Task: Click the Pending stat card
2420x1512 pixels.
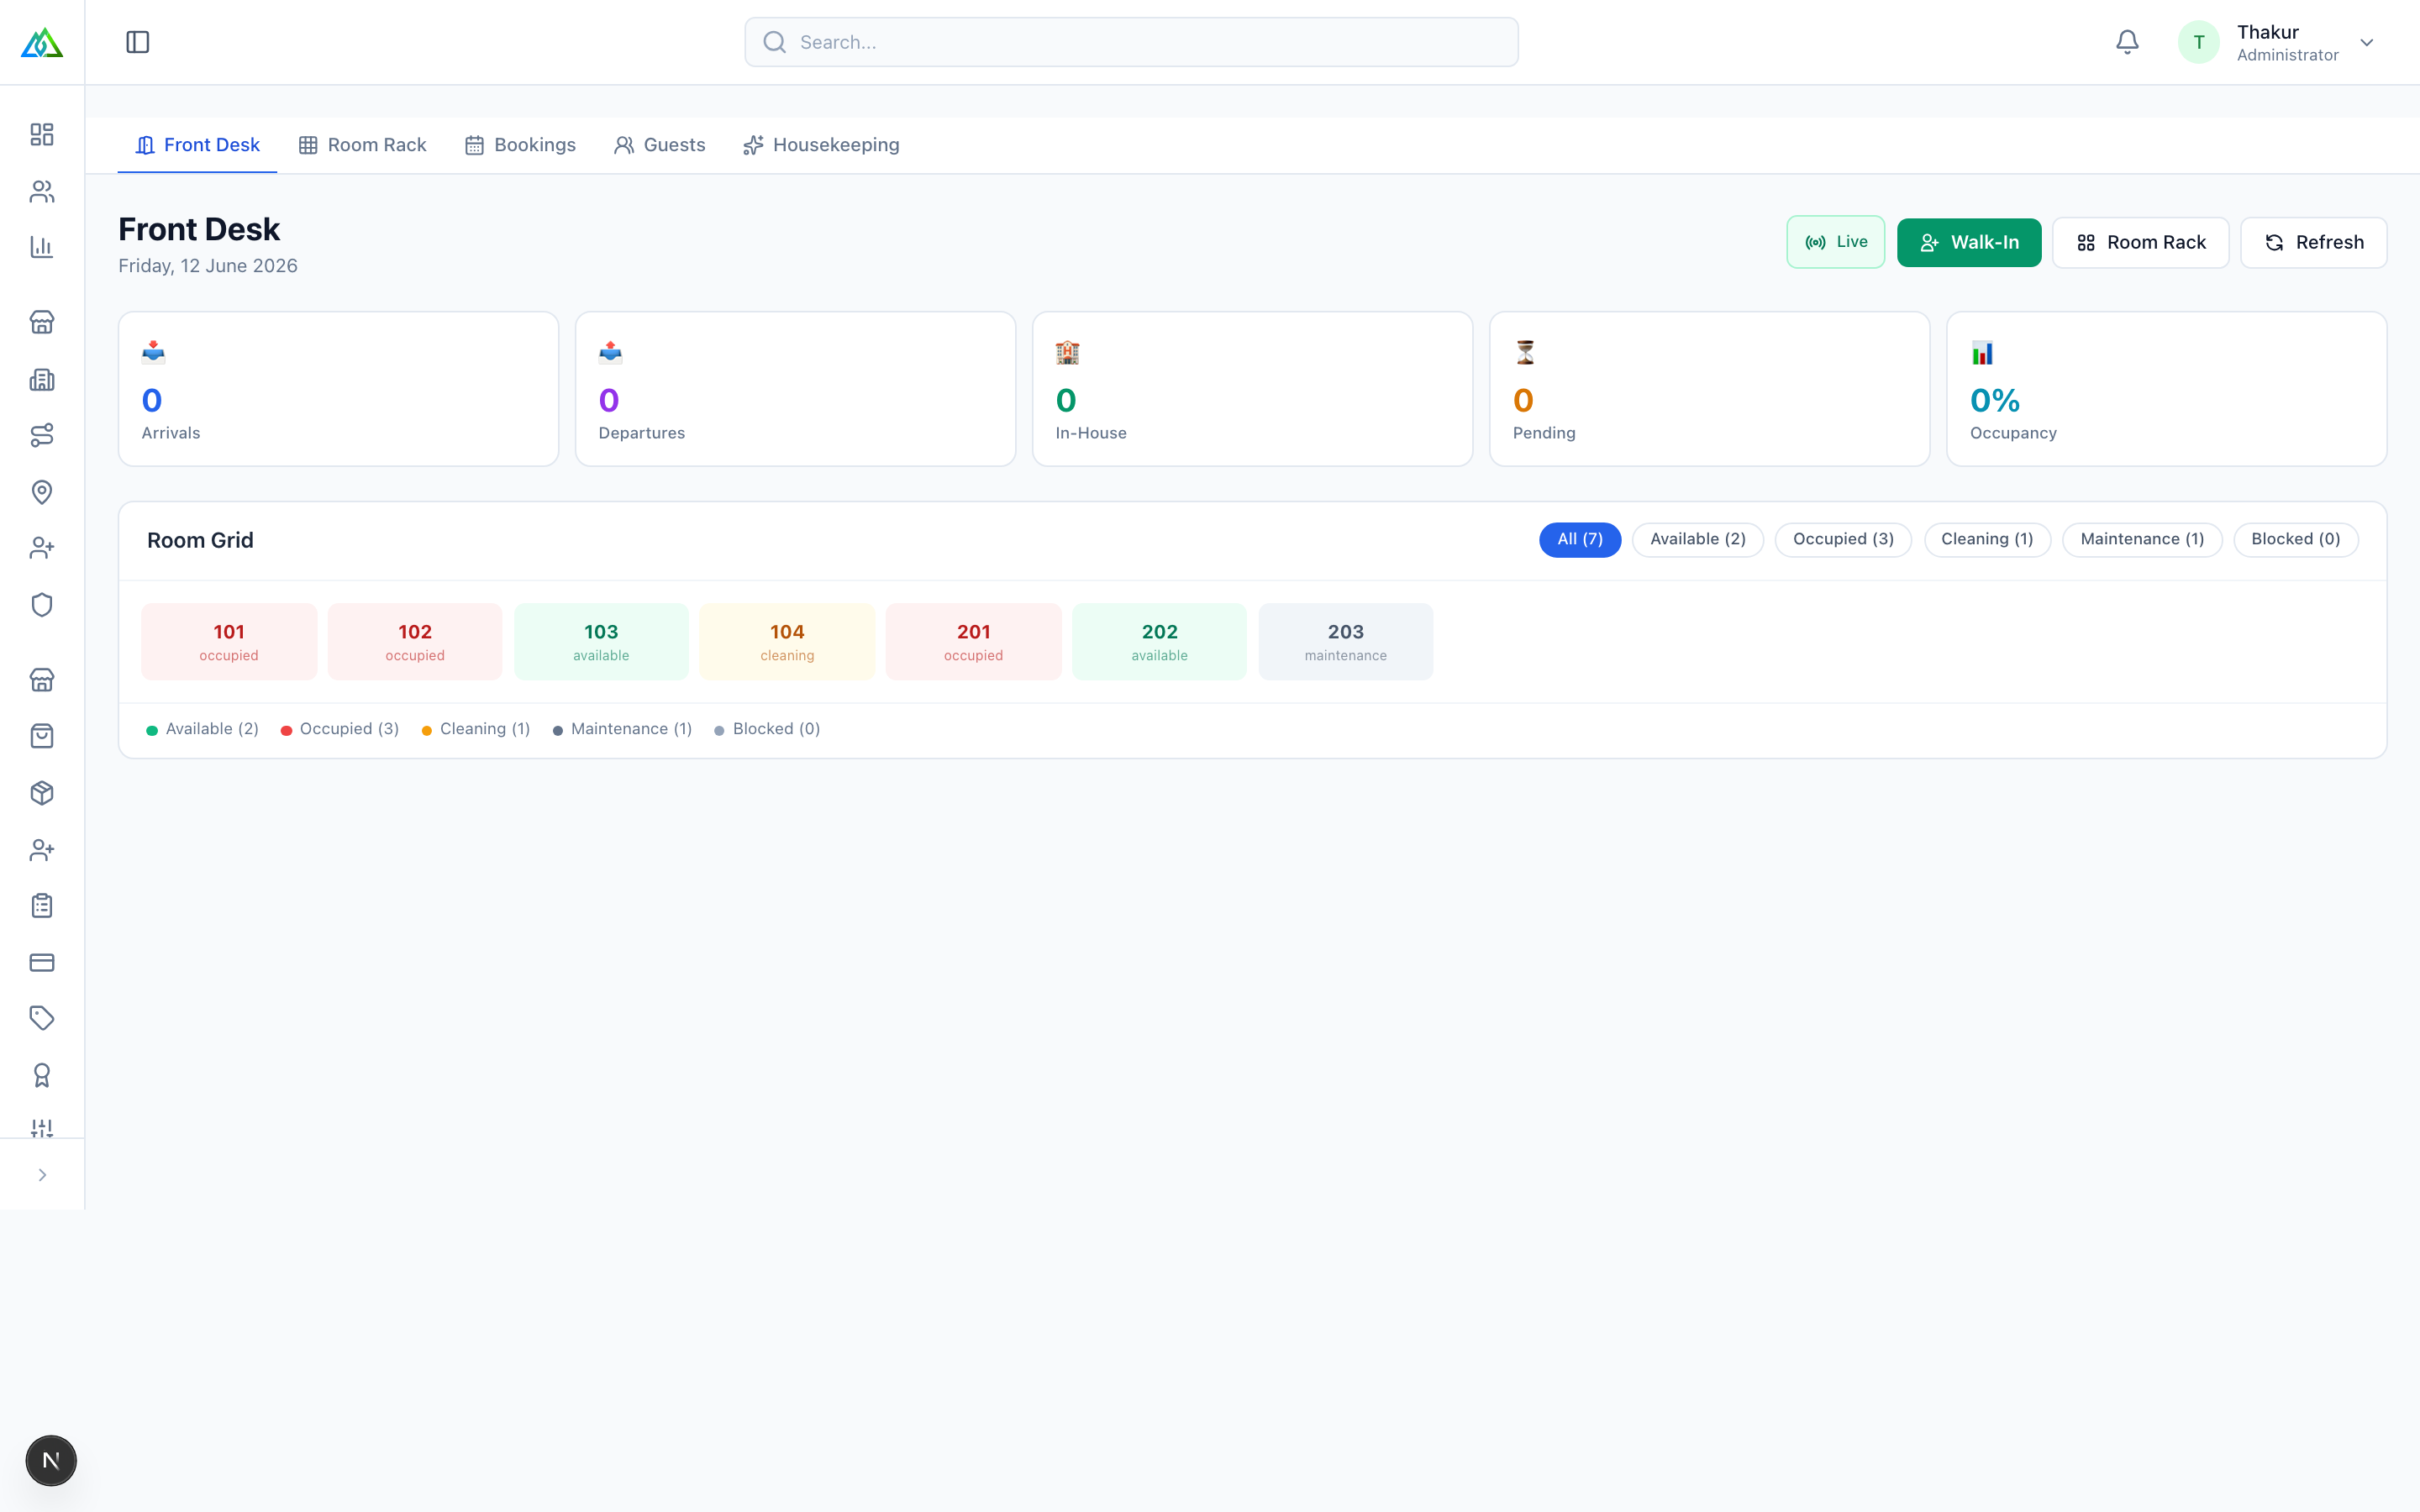Action: (1709, 389)
